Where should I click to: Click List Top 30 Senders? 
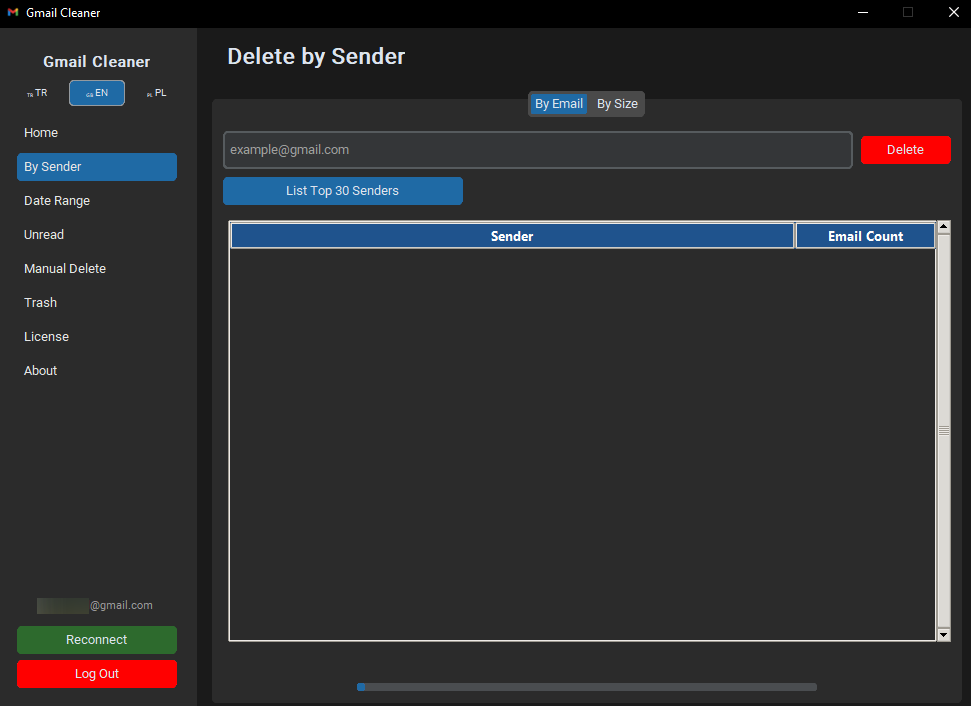(342, 191)
